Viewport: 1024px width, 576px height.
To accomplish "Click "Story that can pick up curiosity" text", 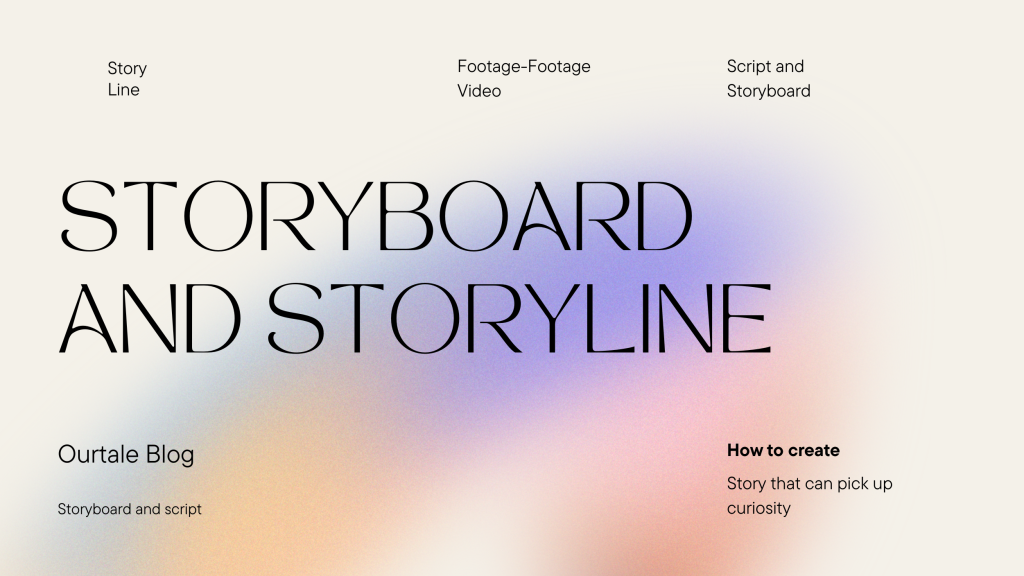I will pyautogui.click(x=808, y=495).
